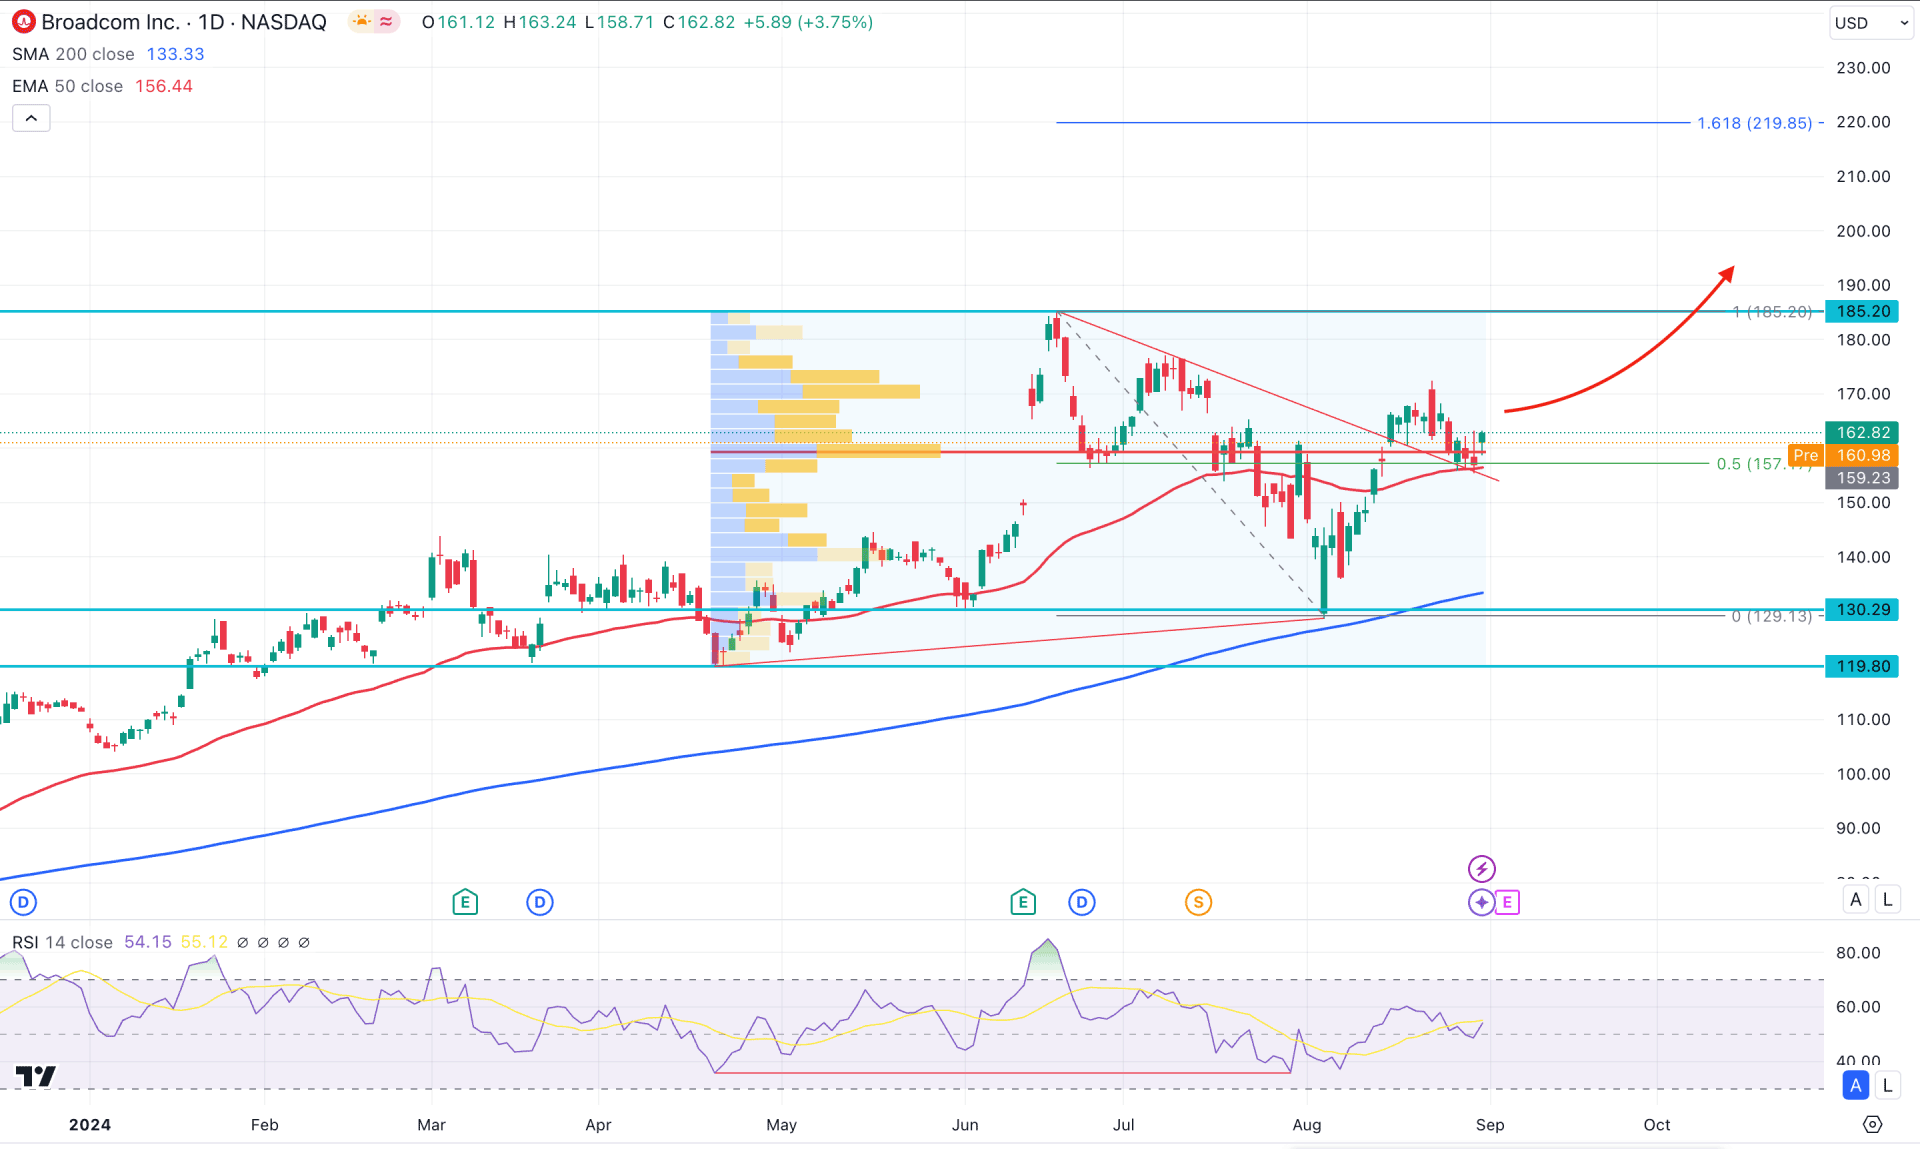Toggle auto scale A on the RSI pane
Image resolution: width=1920 pixels, height=1149 pixels.
pyautogui.click(x=1856, y=1085)
